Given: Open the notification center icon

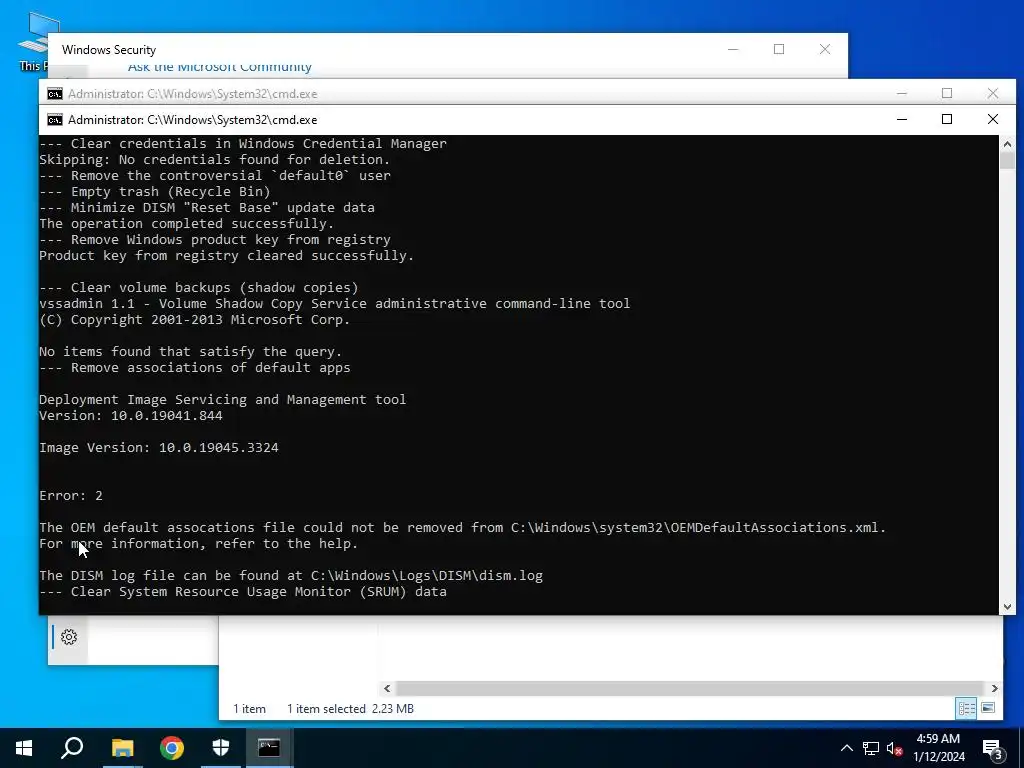Looking at the screenshot, I should click(x=992, y=748).
